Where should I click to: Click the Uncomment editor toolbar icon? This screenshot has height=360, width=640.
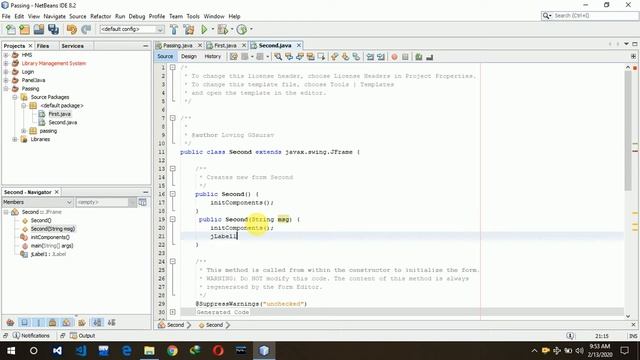(x=429, y=57)
